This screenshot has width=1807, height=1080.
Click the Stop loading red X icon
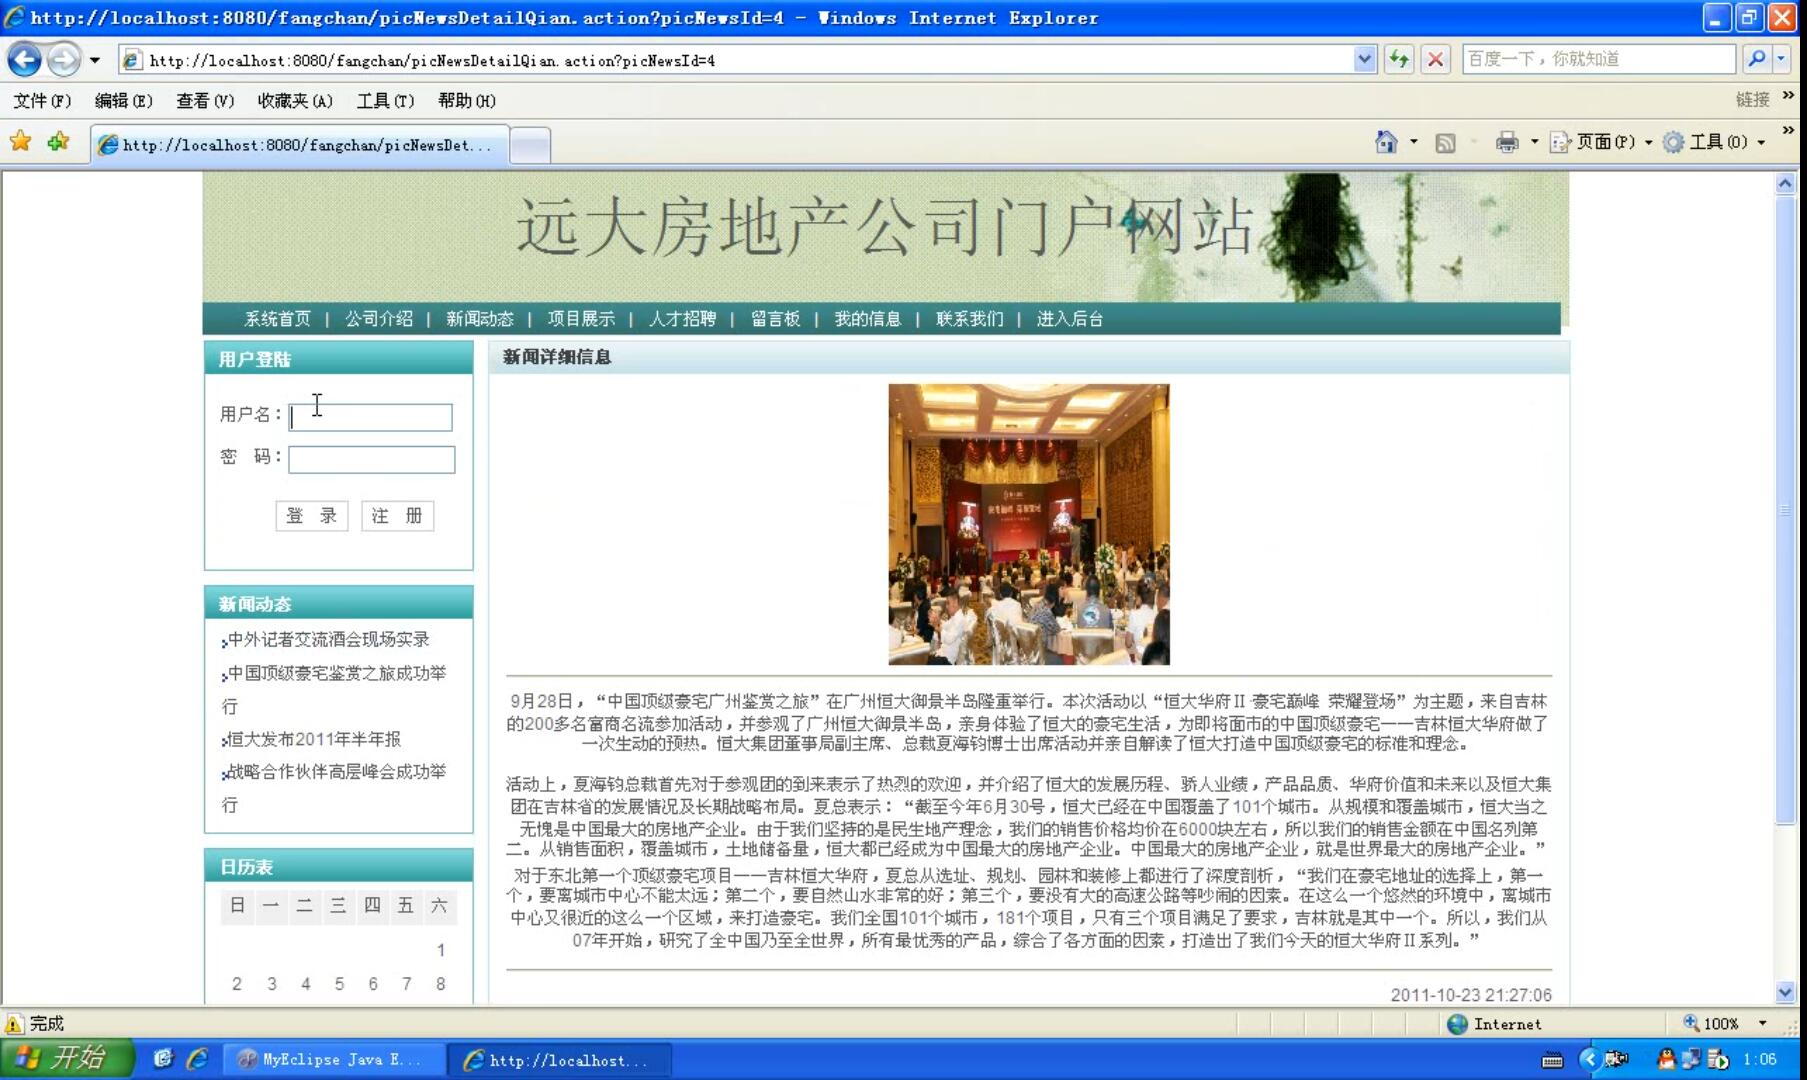tap(1435, 60)
